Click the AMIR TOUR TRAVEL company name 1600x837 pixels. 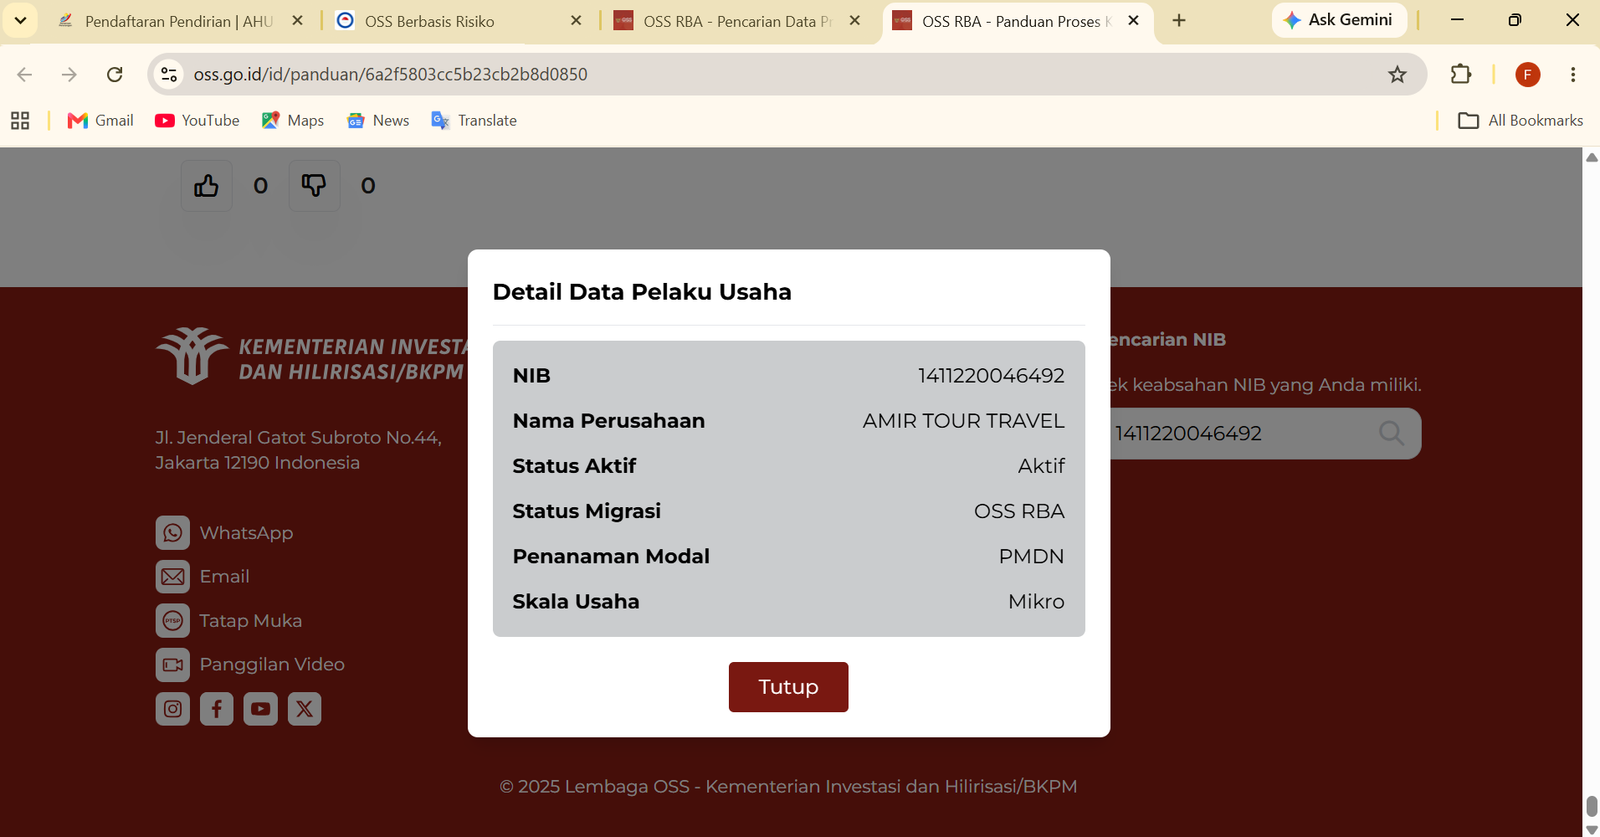point(963,421)
